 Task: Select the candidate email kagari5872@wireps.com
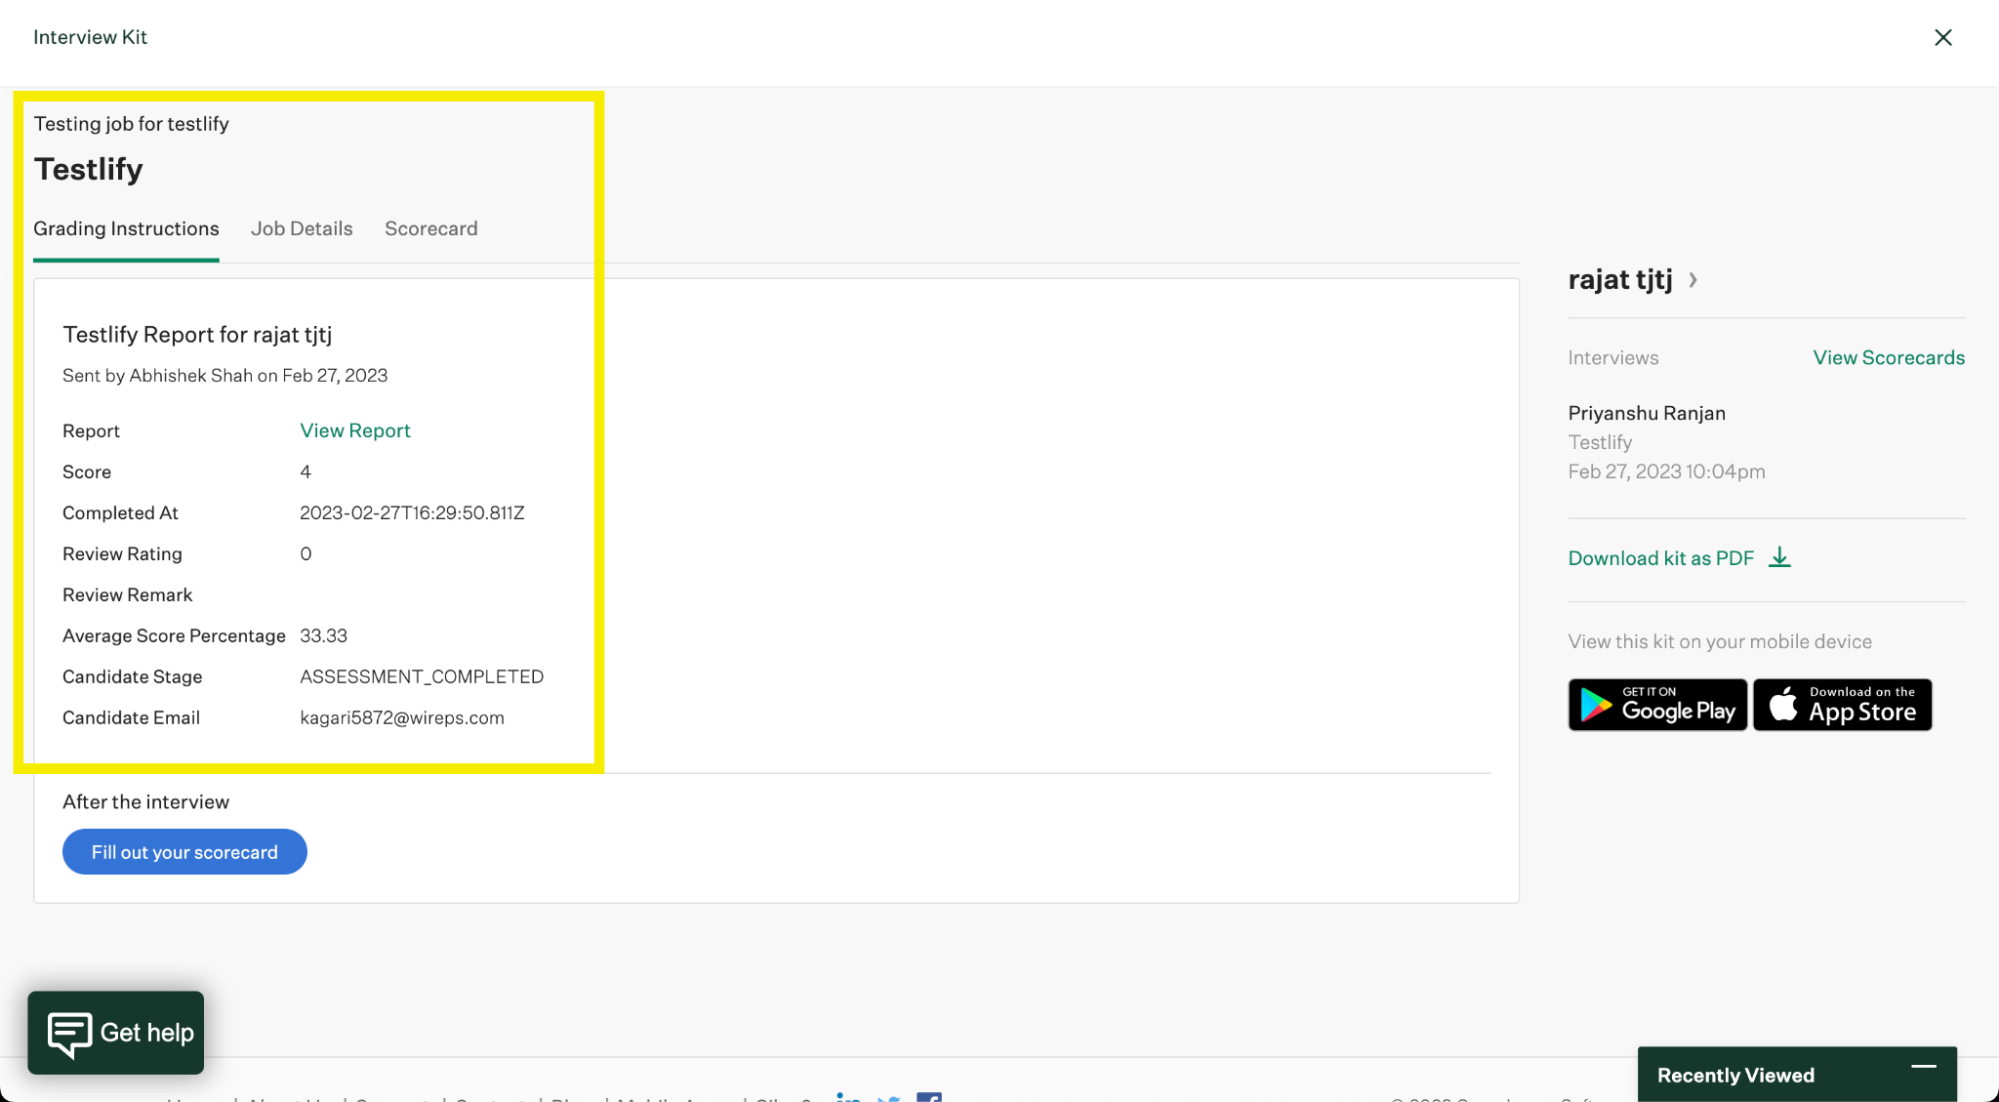pyautogui.click(x=402, y=717)
